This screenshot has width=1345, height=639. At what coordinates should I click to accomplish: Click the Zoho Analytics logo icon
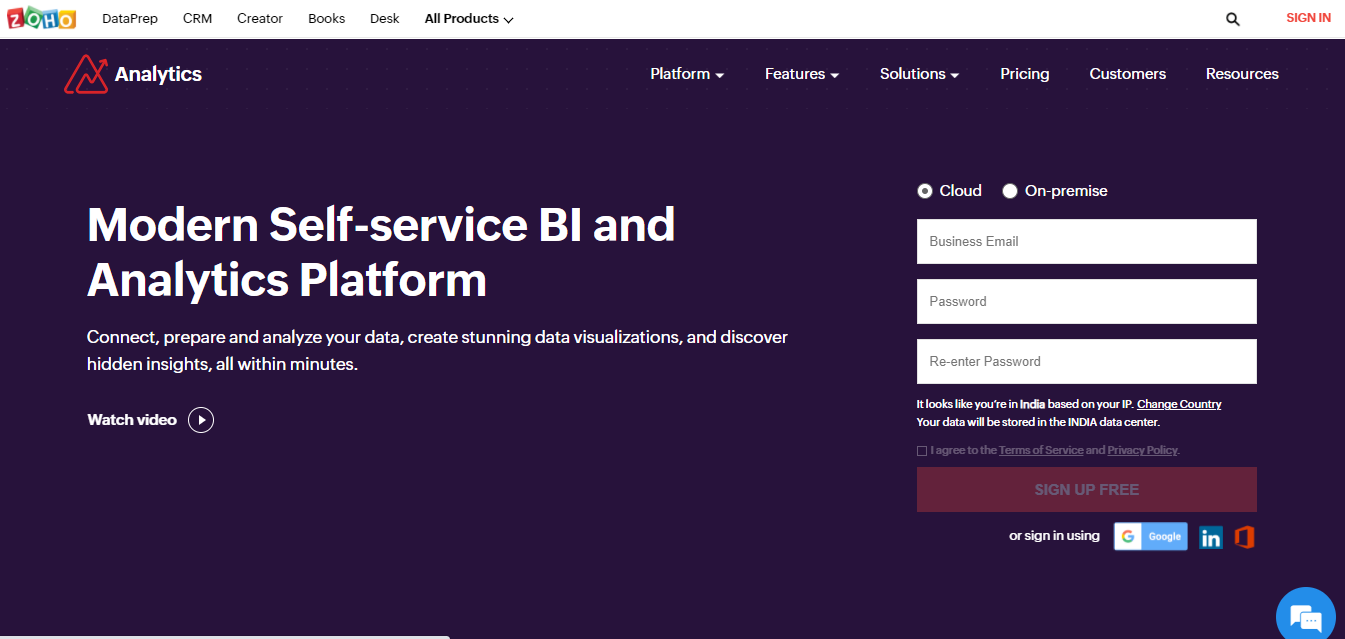[85, 74]
